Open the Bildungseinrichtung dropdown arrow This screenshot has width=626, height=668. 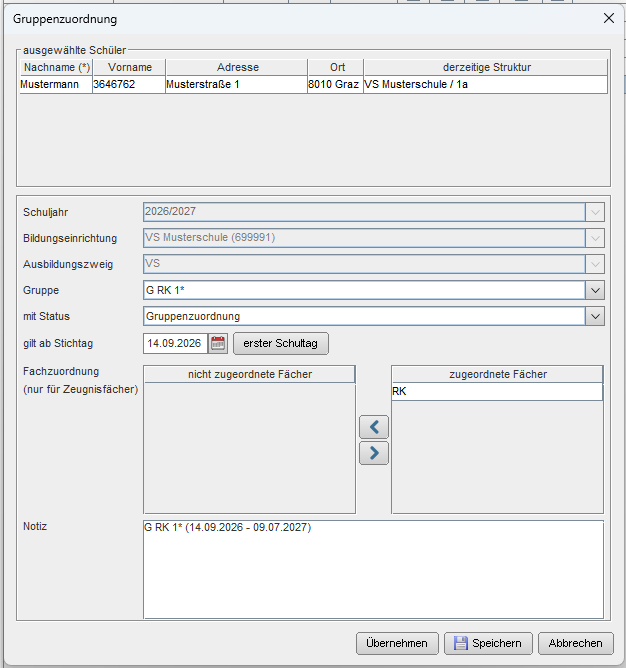[595, 238]
